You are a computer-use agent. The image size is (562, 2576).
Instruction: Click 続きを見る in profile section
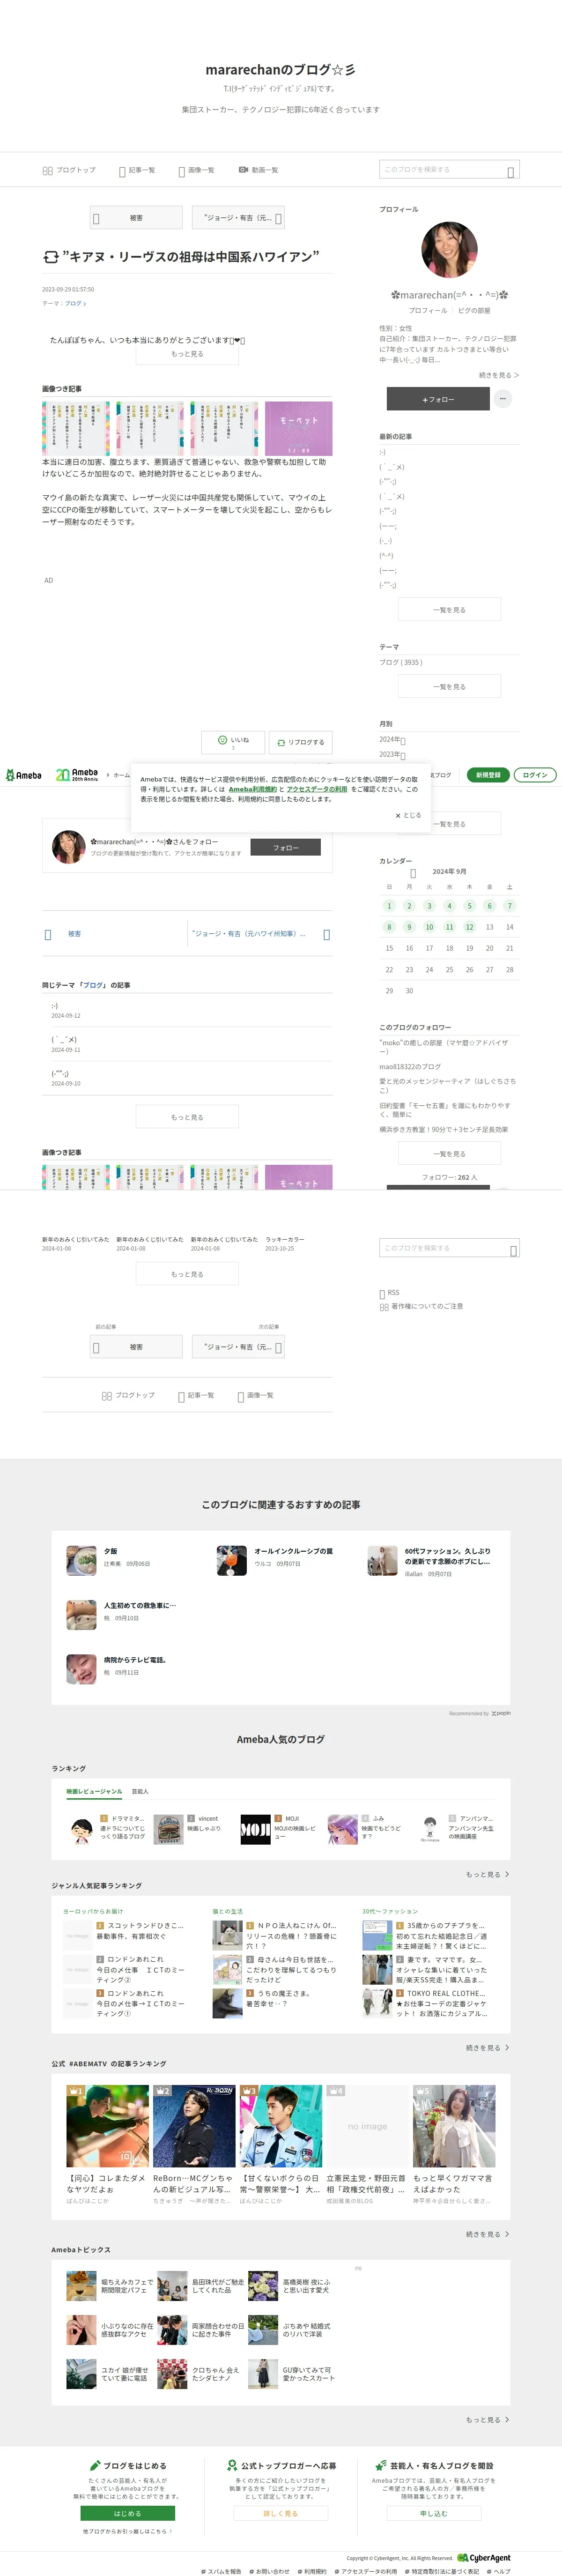[x=499, y=375]
